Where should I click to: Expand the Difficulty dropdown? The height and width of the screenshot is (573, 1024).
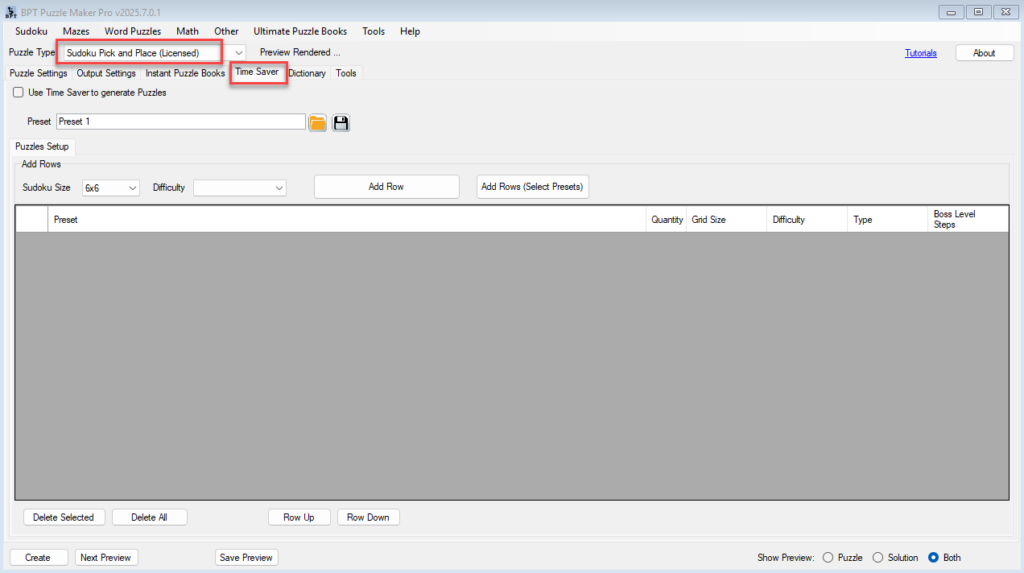point(279,188)
